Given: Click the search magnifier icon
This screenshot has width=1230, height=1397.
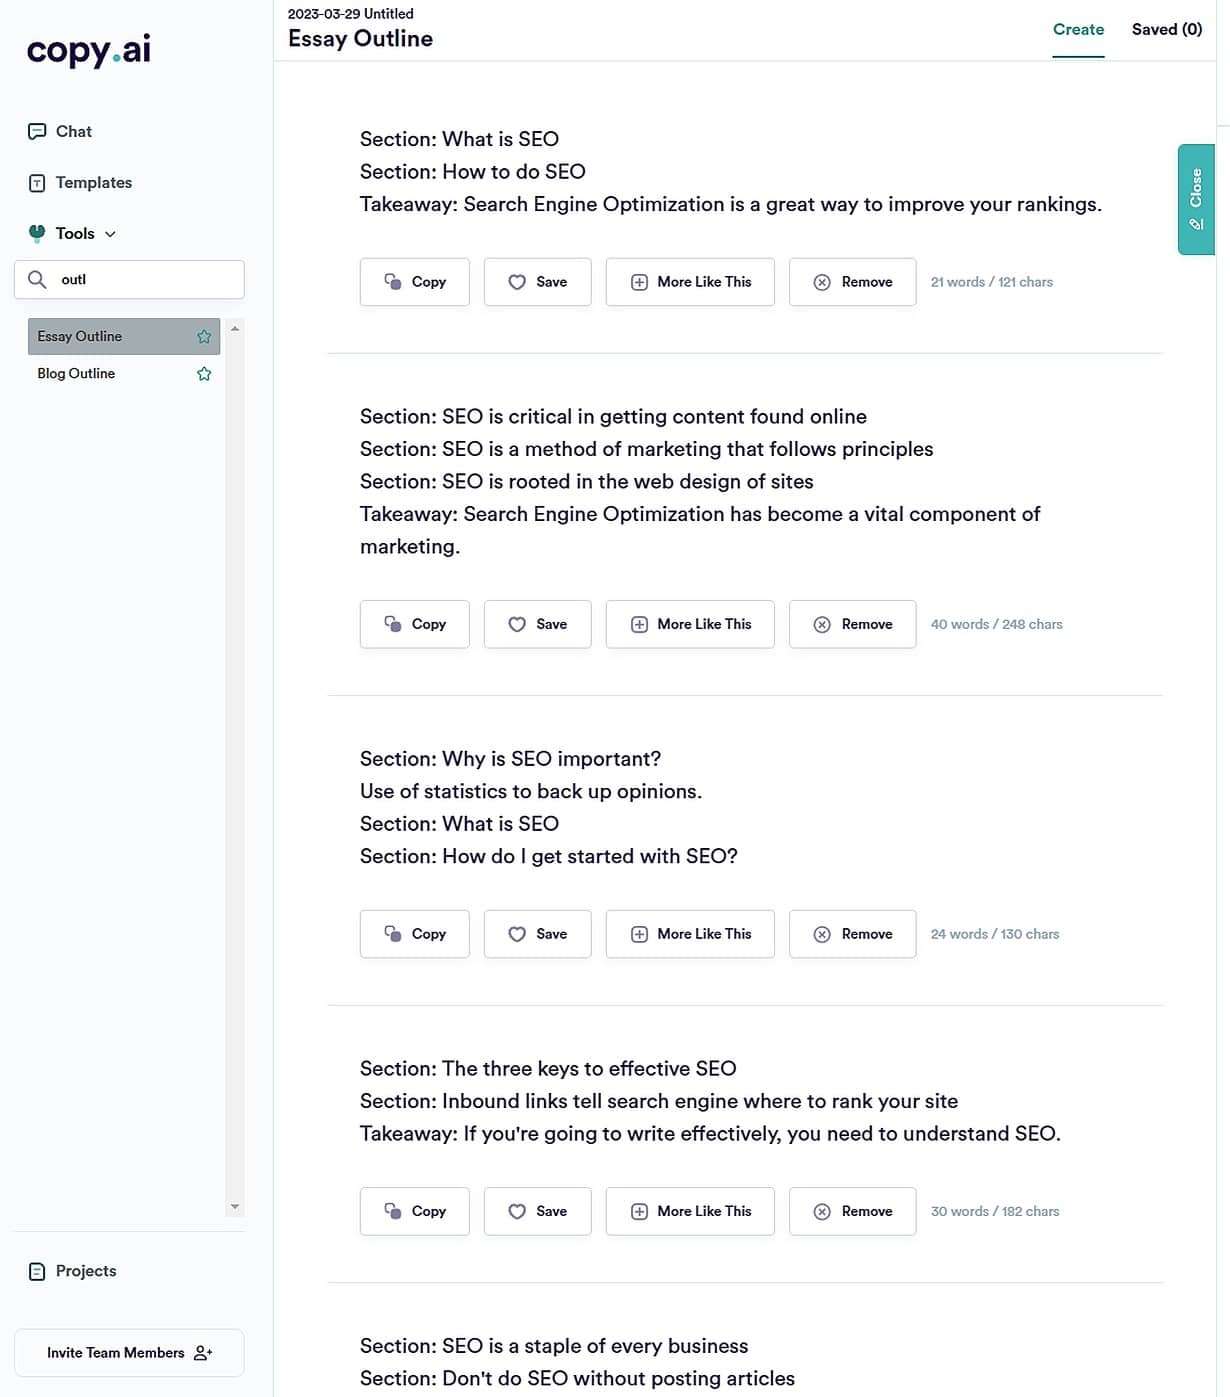Looking at the screenshot, I should click(37, 280).
